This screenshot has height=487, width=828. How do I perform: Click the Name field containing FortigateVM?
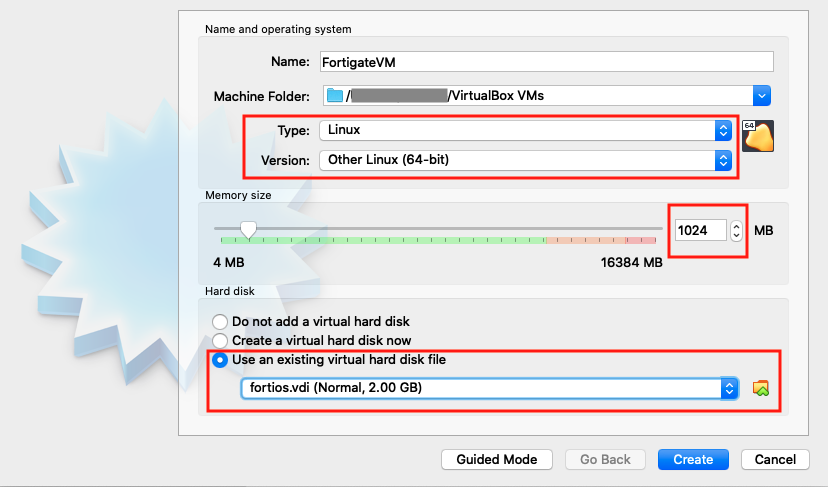547,62
